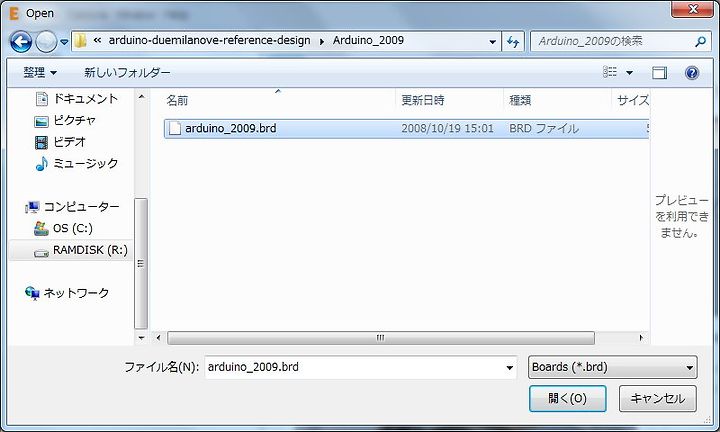Click horizontal scrollbar left arrow
720x432 pixels.
158,338
